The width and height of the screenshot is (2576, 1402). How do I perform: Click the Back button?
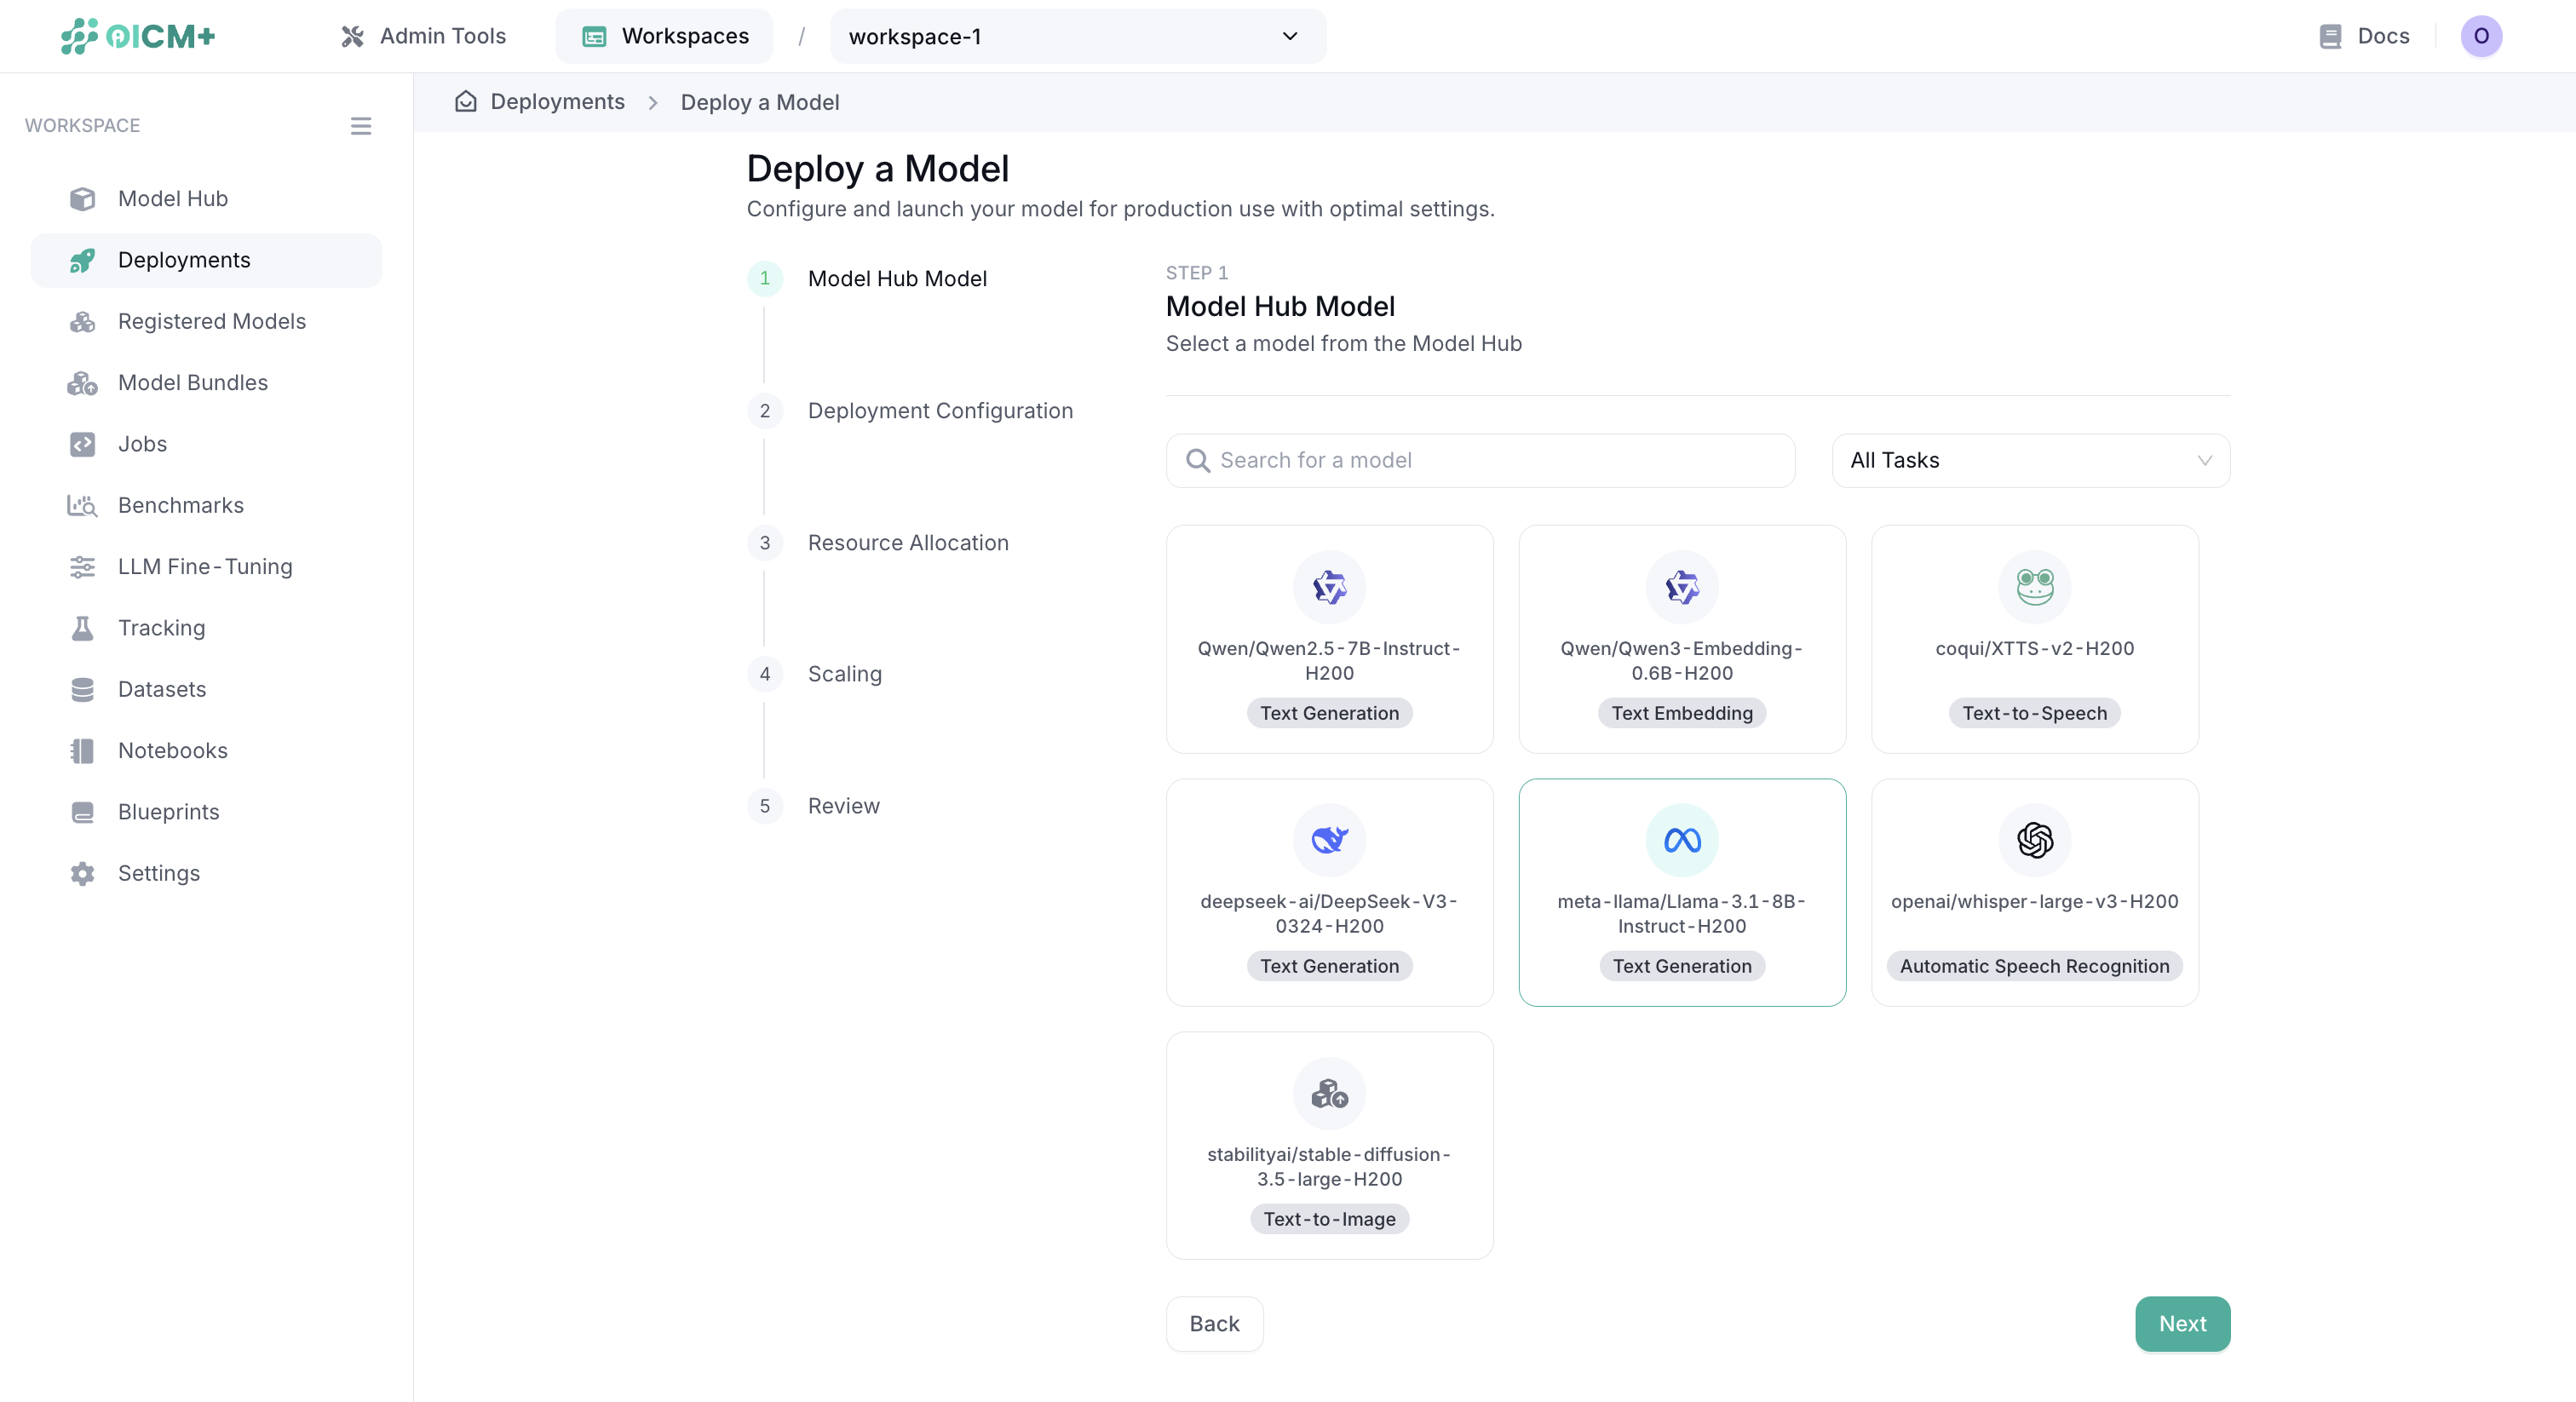tap(1214, 1323)
